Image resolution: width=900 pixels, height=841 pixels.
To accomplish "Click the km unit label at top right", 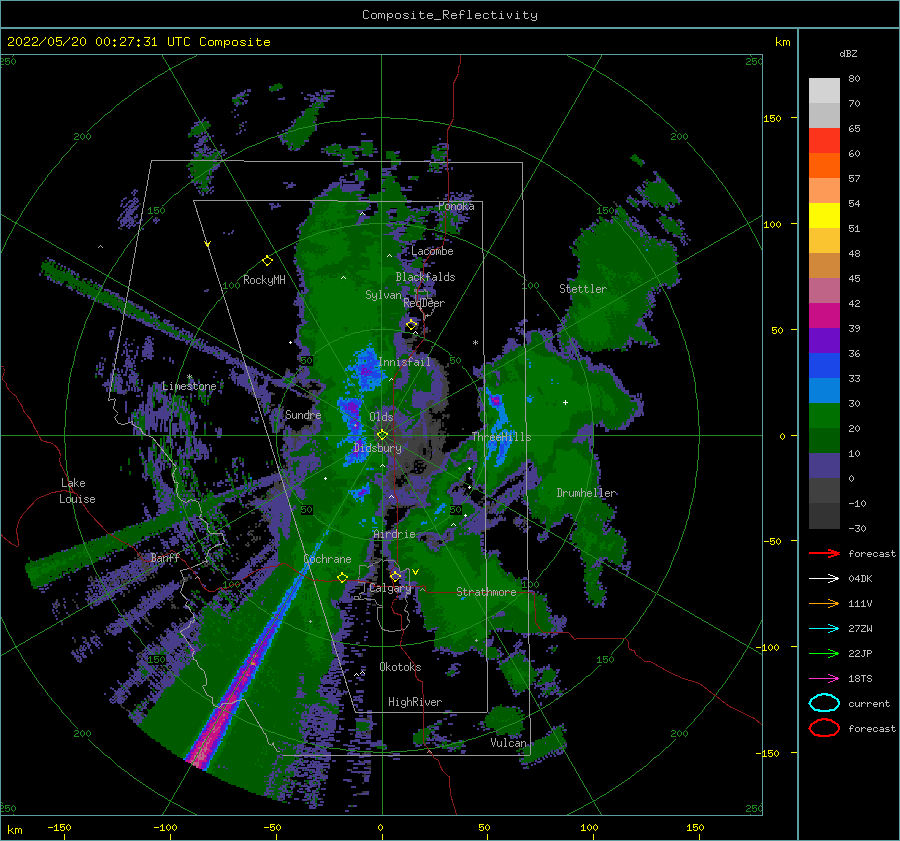I will [782, 42].
